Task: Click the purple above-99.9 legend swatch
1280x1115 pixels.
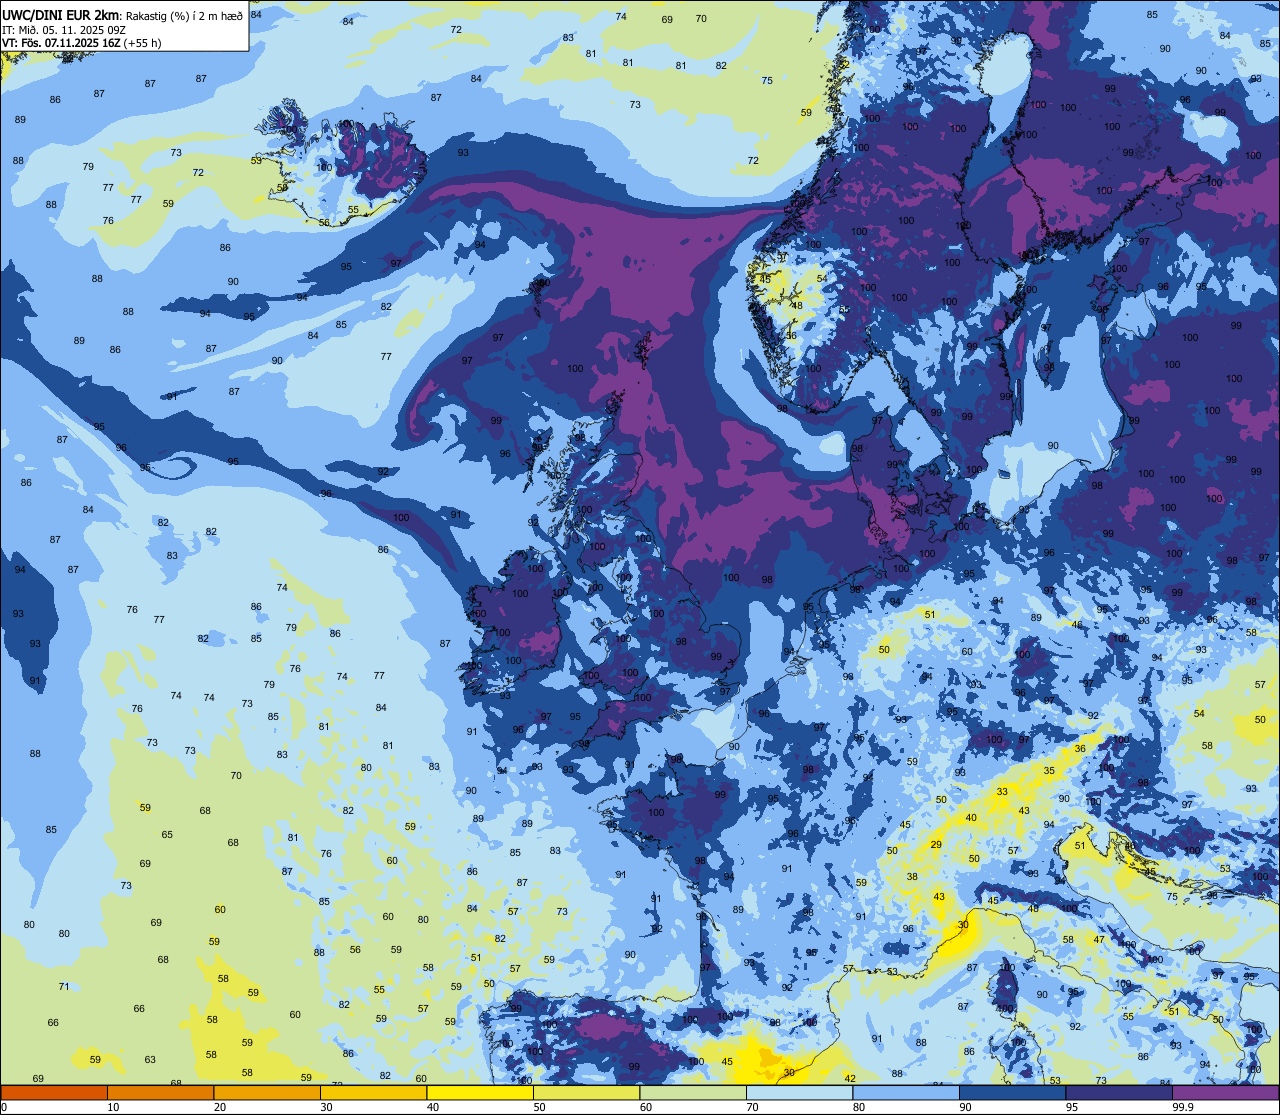Action: 1225,1092
